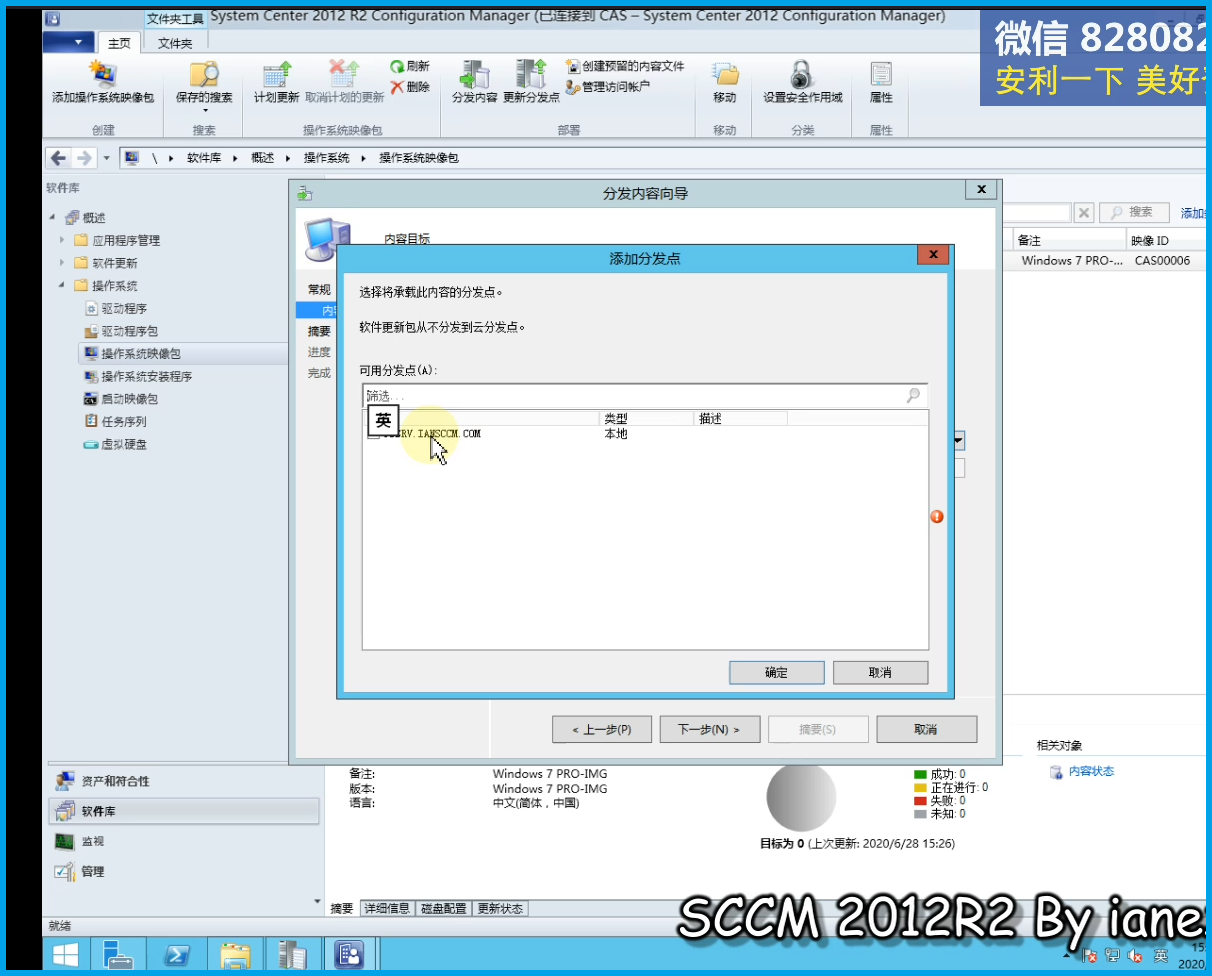
Task: Click the 映像 ID column header
Action: pyautogui.click(x=1166, y=241)
